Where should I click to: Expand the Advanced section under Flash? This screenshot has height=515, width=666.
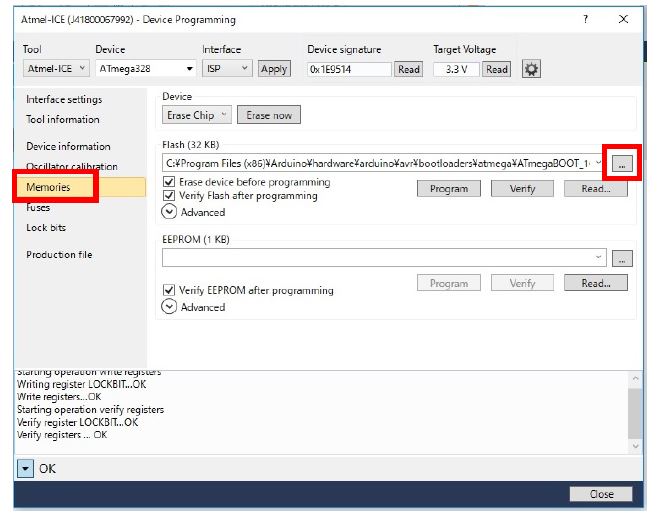tap(169, 212)
